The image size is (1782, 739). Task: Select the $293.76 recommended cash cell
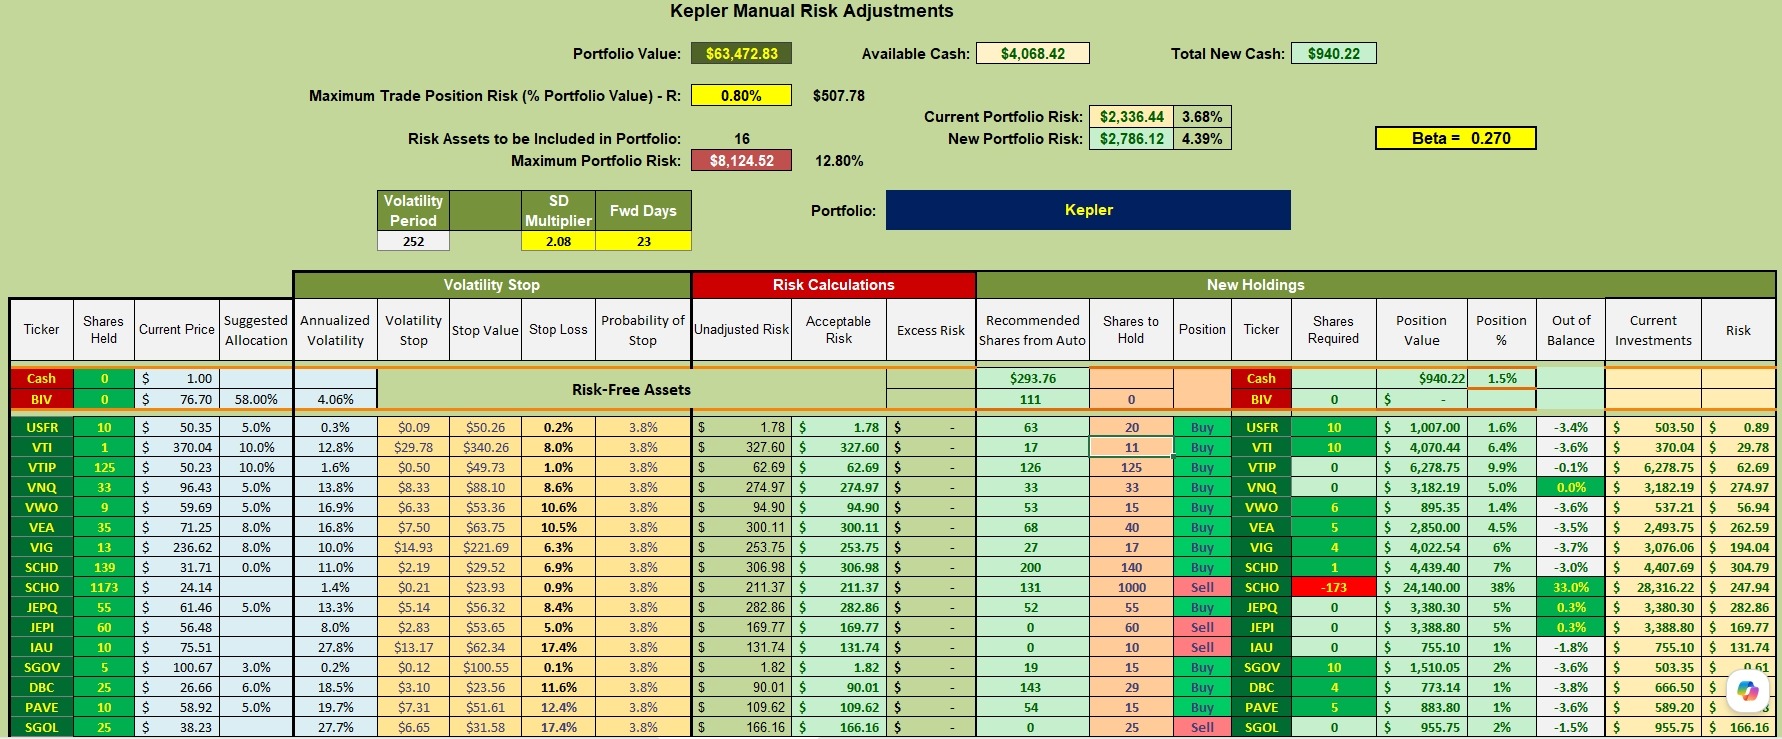click(1032, 378)
